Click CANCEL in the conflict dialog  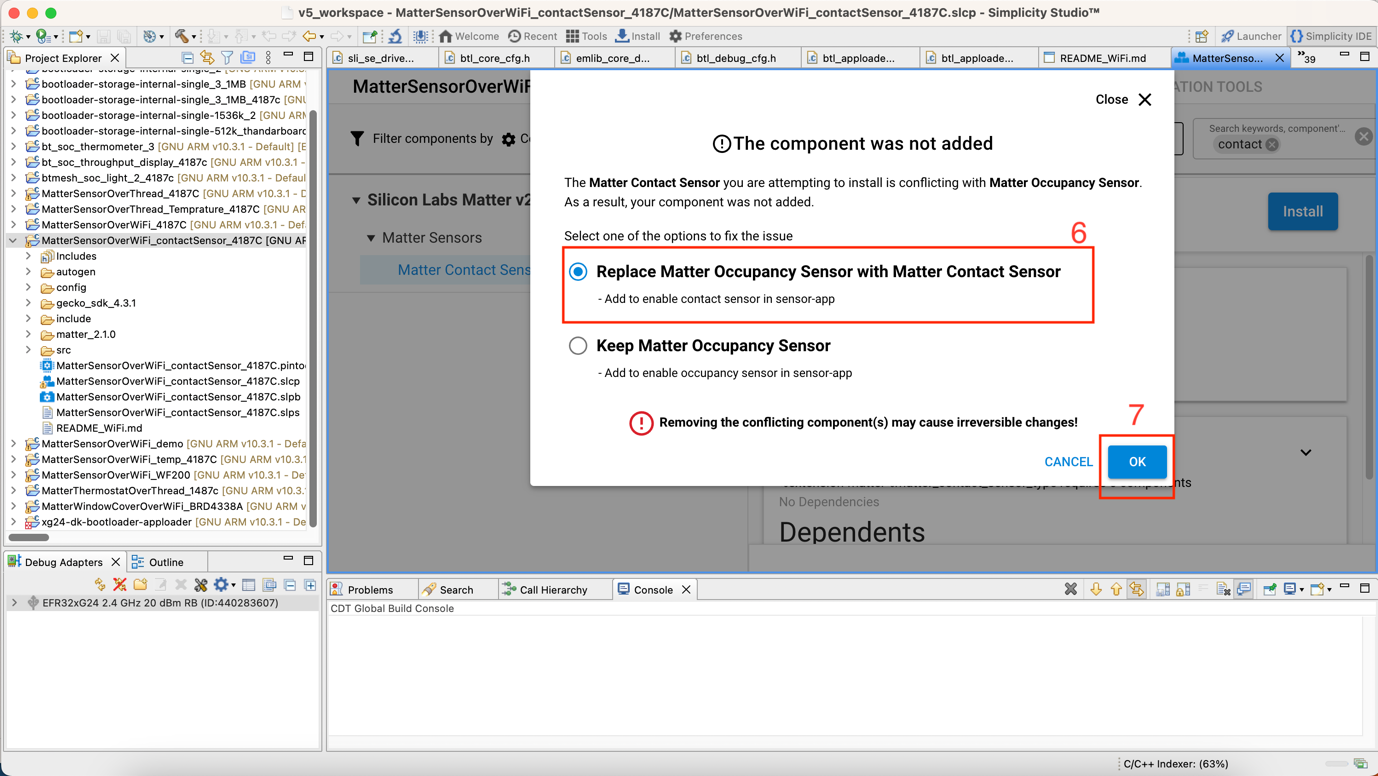(x=1068, y=462)
